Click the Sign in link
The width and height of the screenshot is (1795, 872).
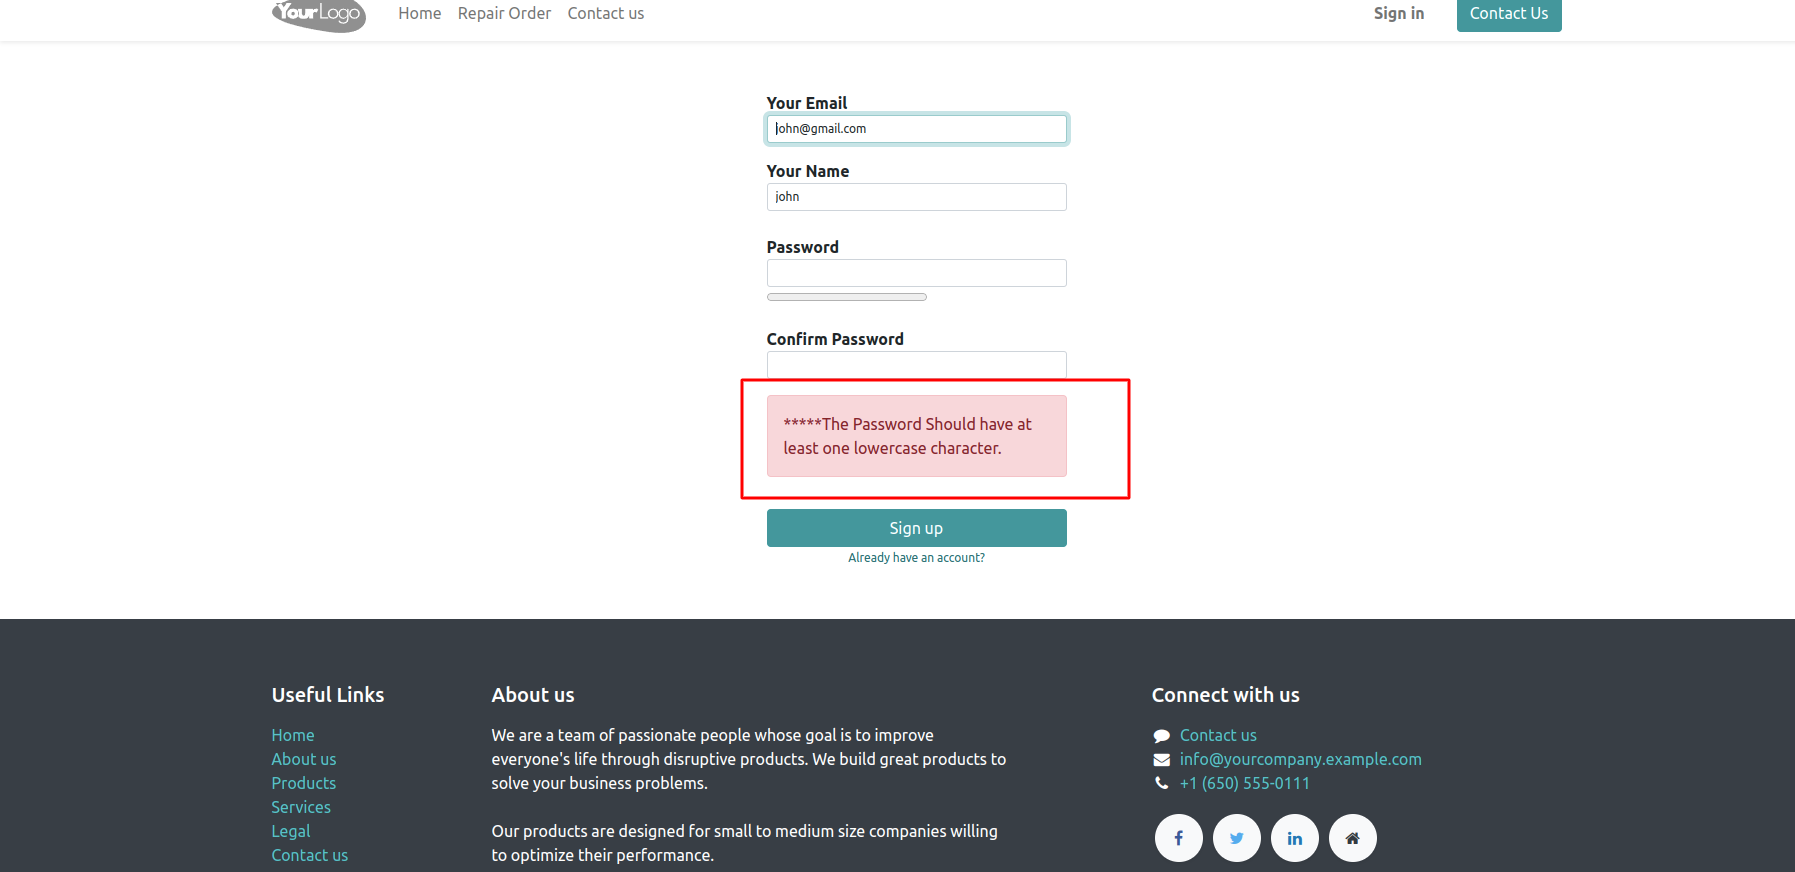pos(1398,14)
